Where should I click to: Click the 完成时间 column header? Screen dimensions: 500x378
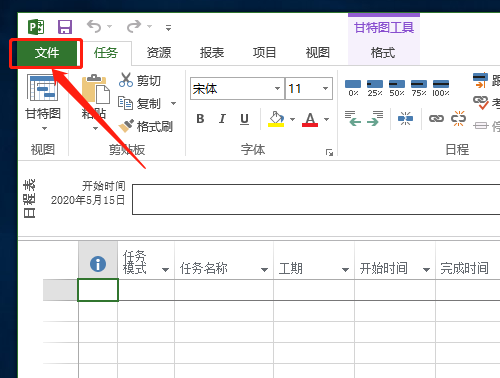click(468, 260)
